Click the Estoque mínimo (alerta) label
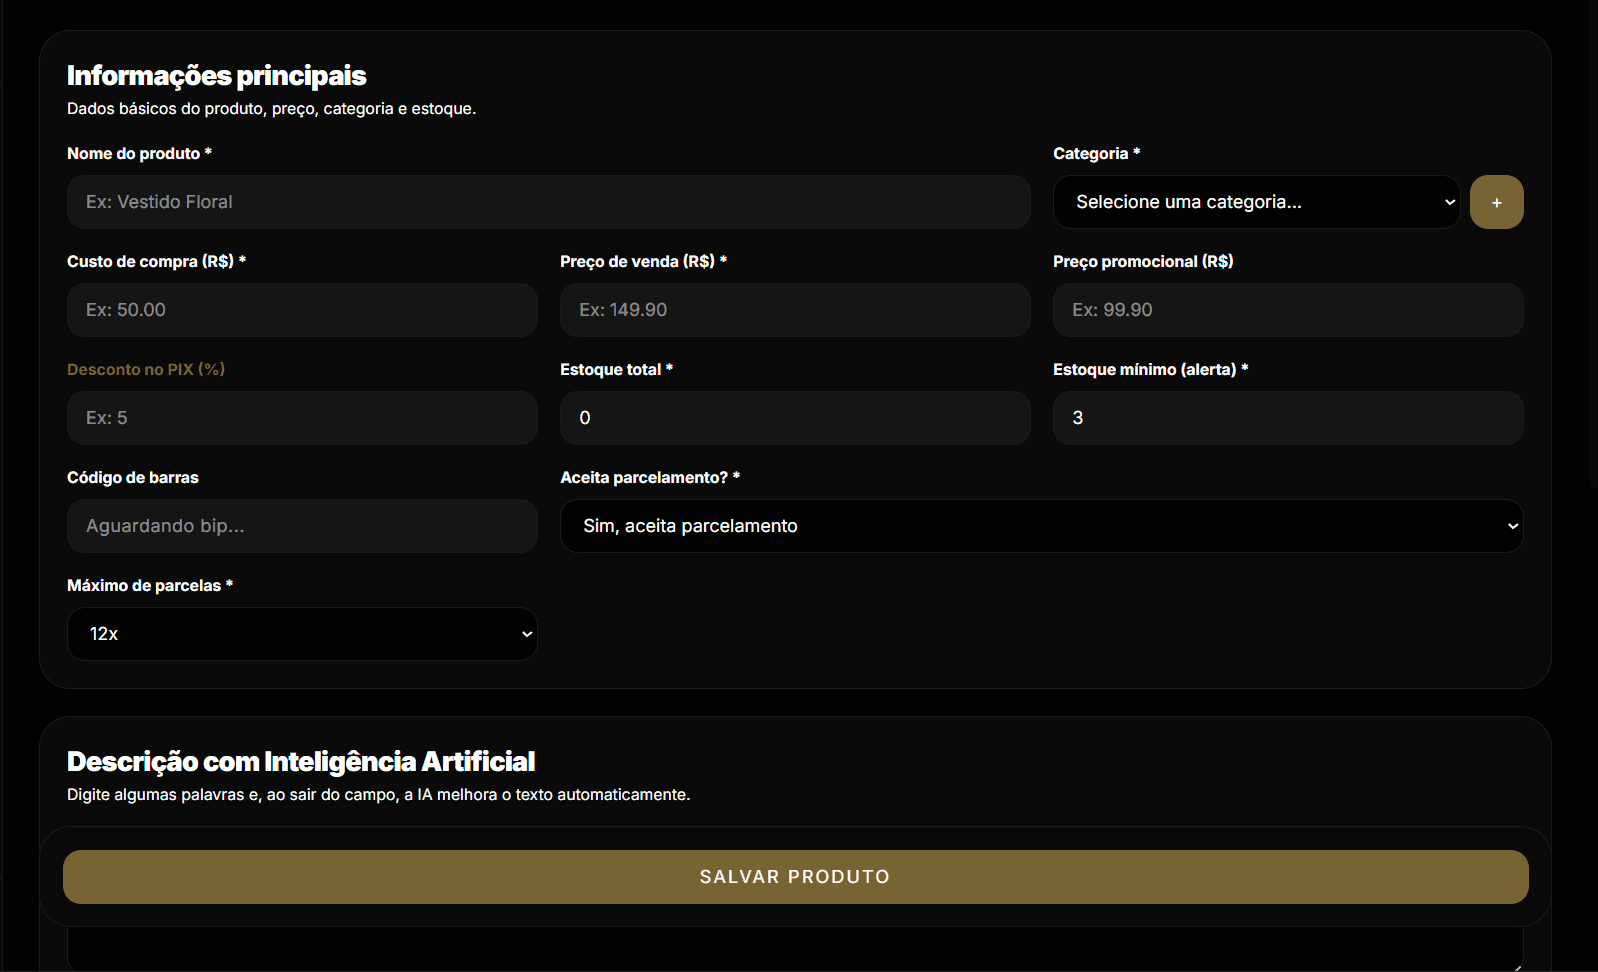The height and width of the screenshot is (972, 1598). tap(1144, 370)
